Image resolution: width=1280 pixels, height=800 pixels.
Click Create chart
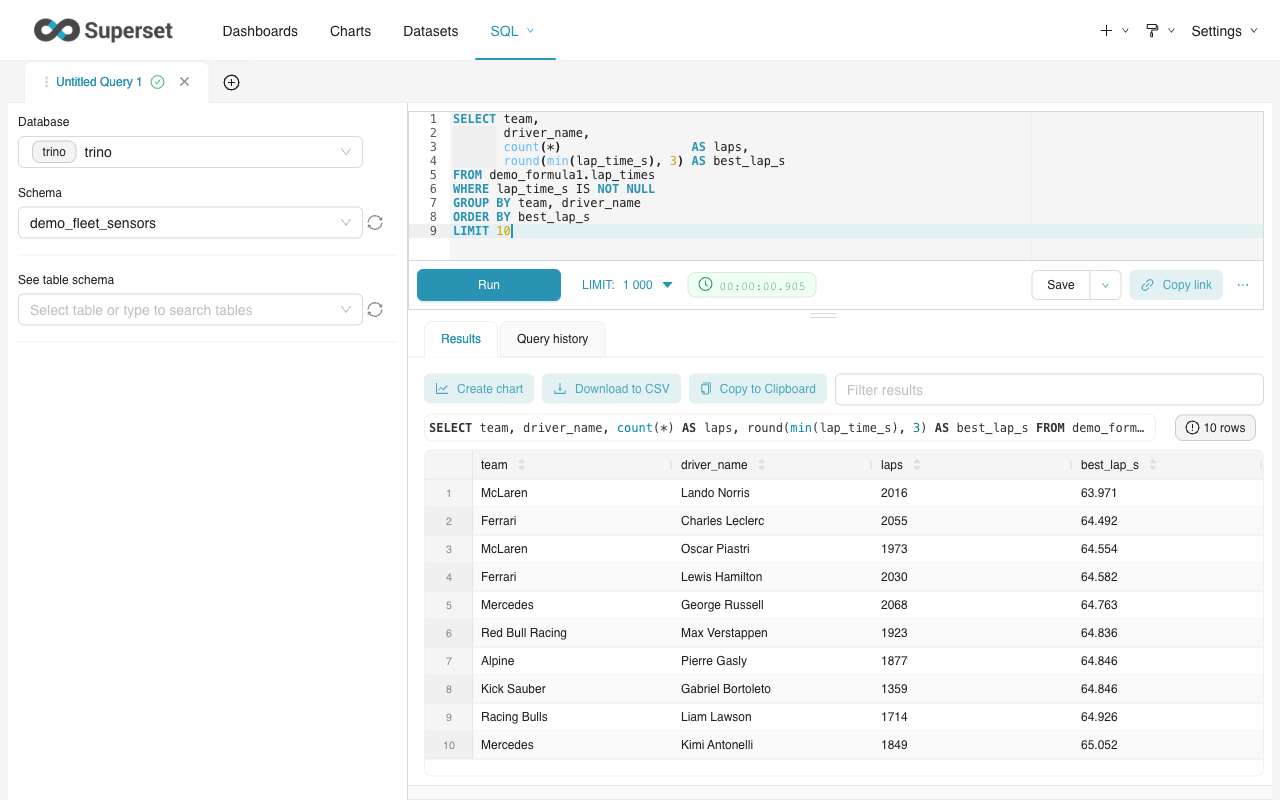(x=479, y=389)
